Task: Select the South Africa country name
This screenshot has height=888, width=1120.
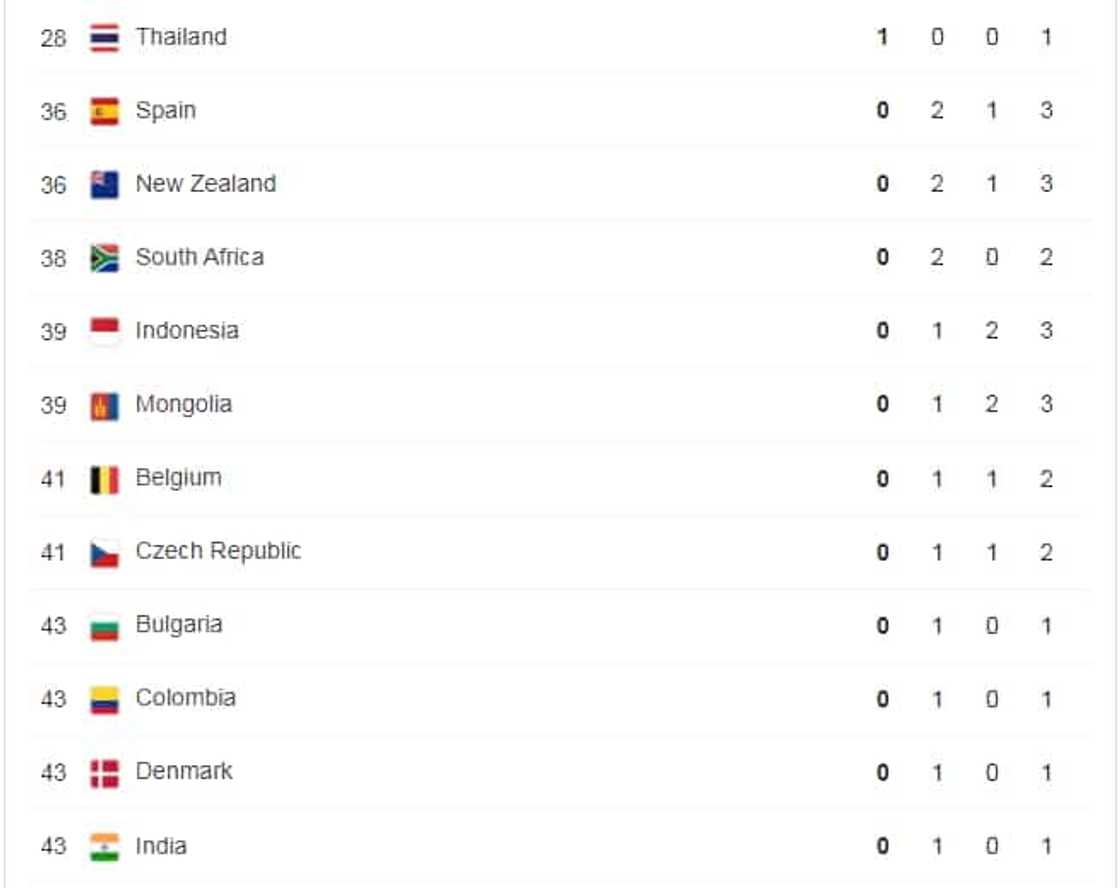Action: point(199,257)
